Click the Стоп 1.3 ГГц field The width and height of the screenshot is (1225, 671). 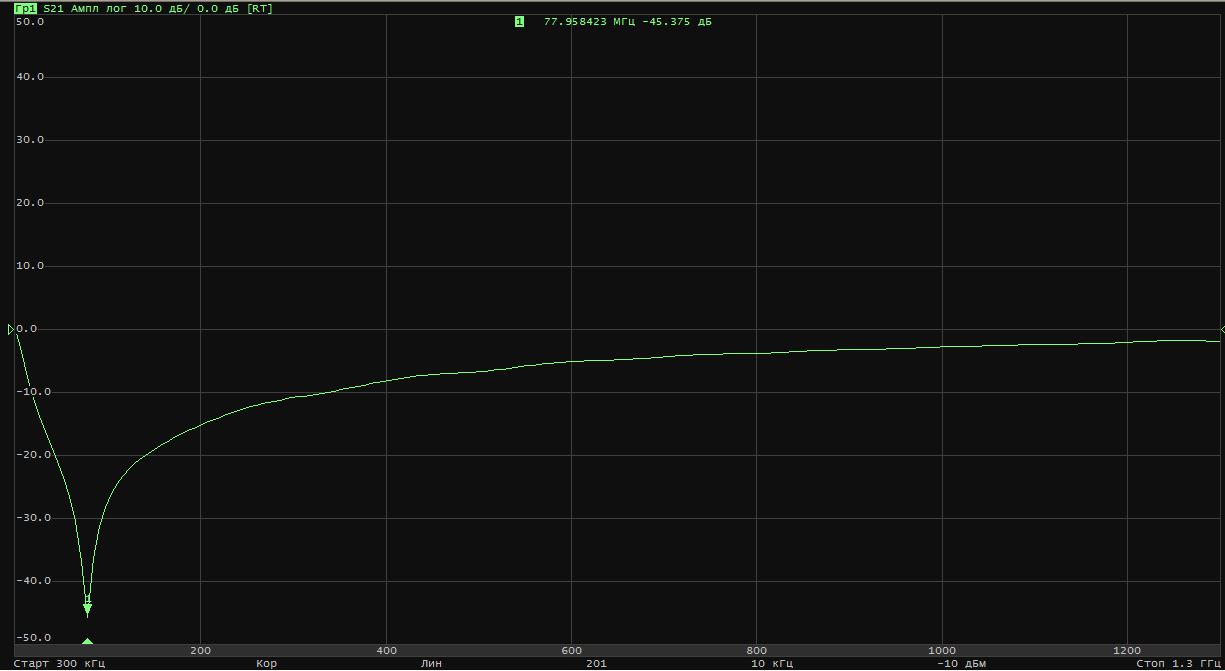[x=1178, y=663]
